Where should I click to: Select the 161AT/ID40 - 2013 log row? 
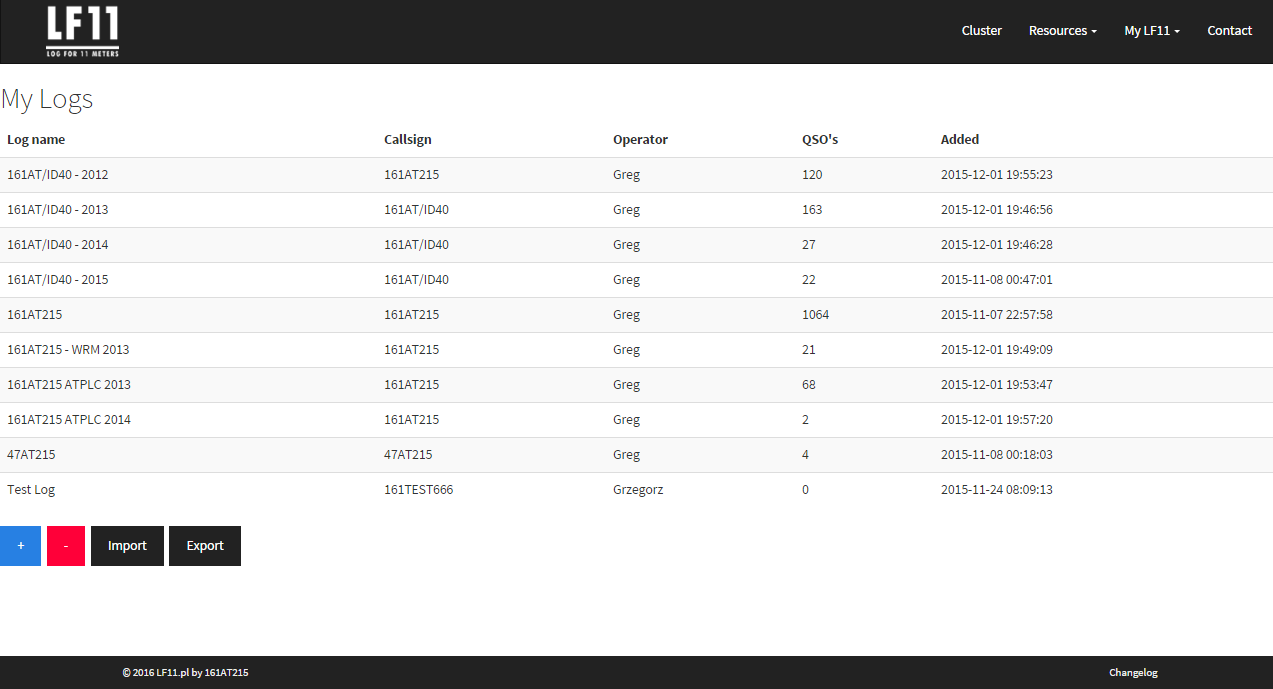tap(57, 210)
